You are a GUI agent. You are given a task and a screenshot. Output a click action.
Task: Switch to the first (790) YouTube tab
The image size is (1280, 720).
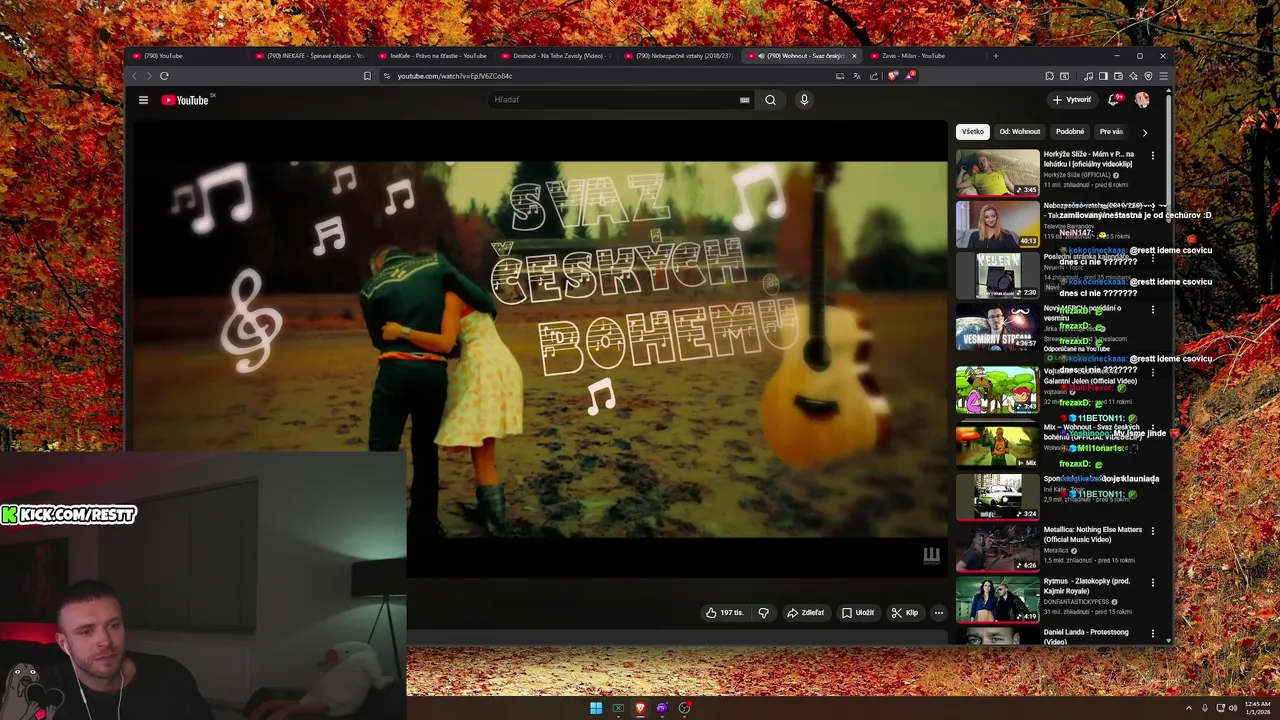(x=186, y=56)
